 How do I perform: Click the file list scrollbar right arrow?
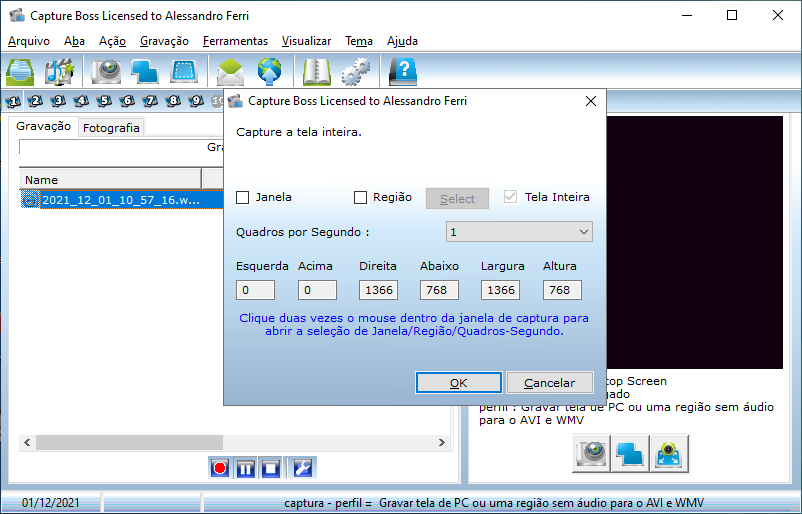(442, 442)
